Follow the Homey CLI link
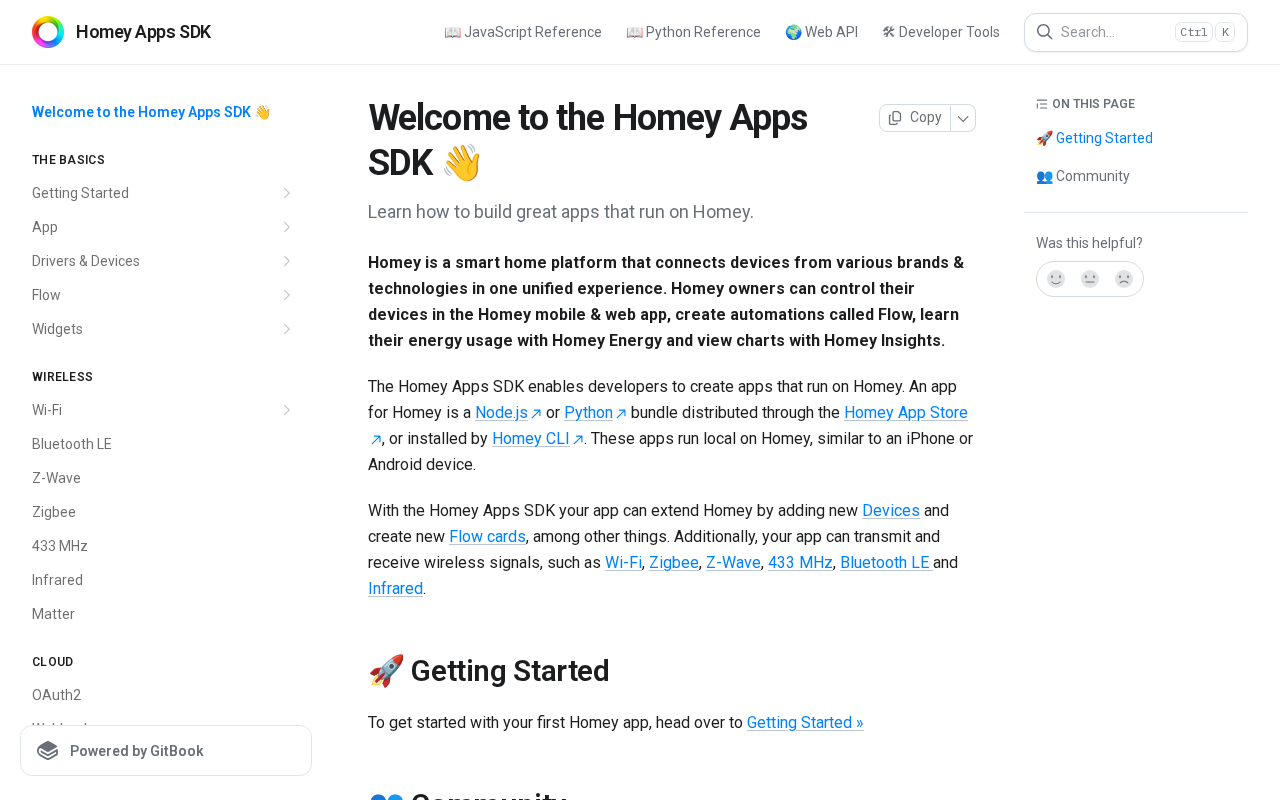The image size is (1280, 800). click(x=537, y=438)
